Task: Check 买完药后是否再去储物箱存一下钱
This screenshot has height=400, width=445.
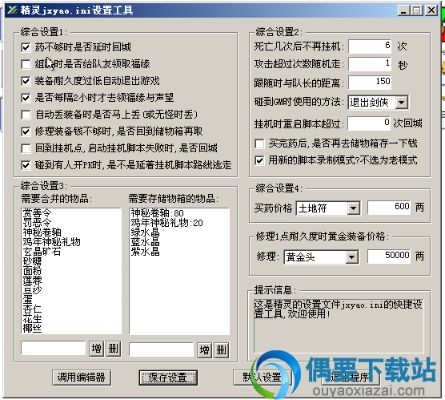Action: [259, 144]
